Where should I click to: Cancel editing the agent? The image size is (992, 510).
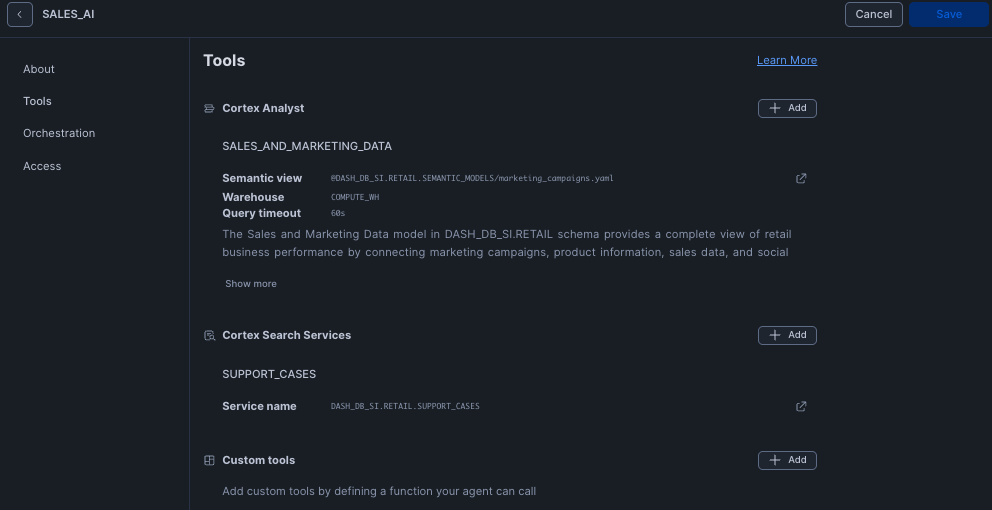click(874, 15)
